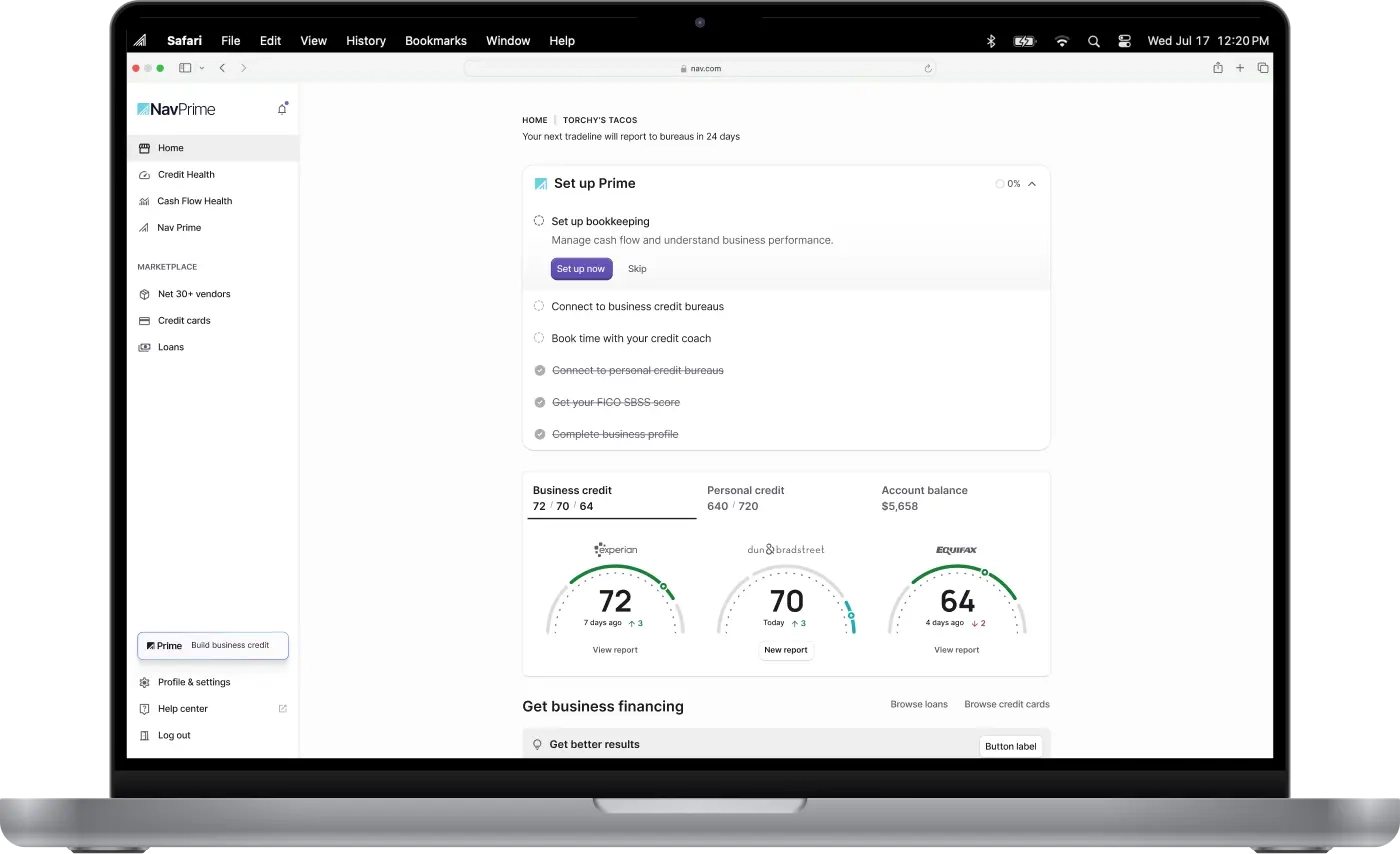This screenshot has width=1400, height=854.
Task: Click the Loans cash icon in sidebar
Action: click(144, 348)
